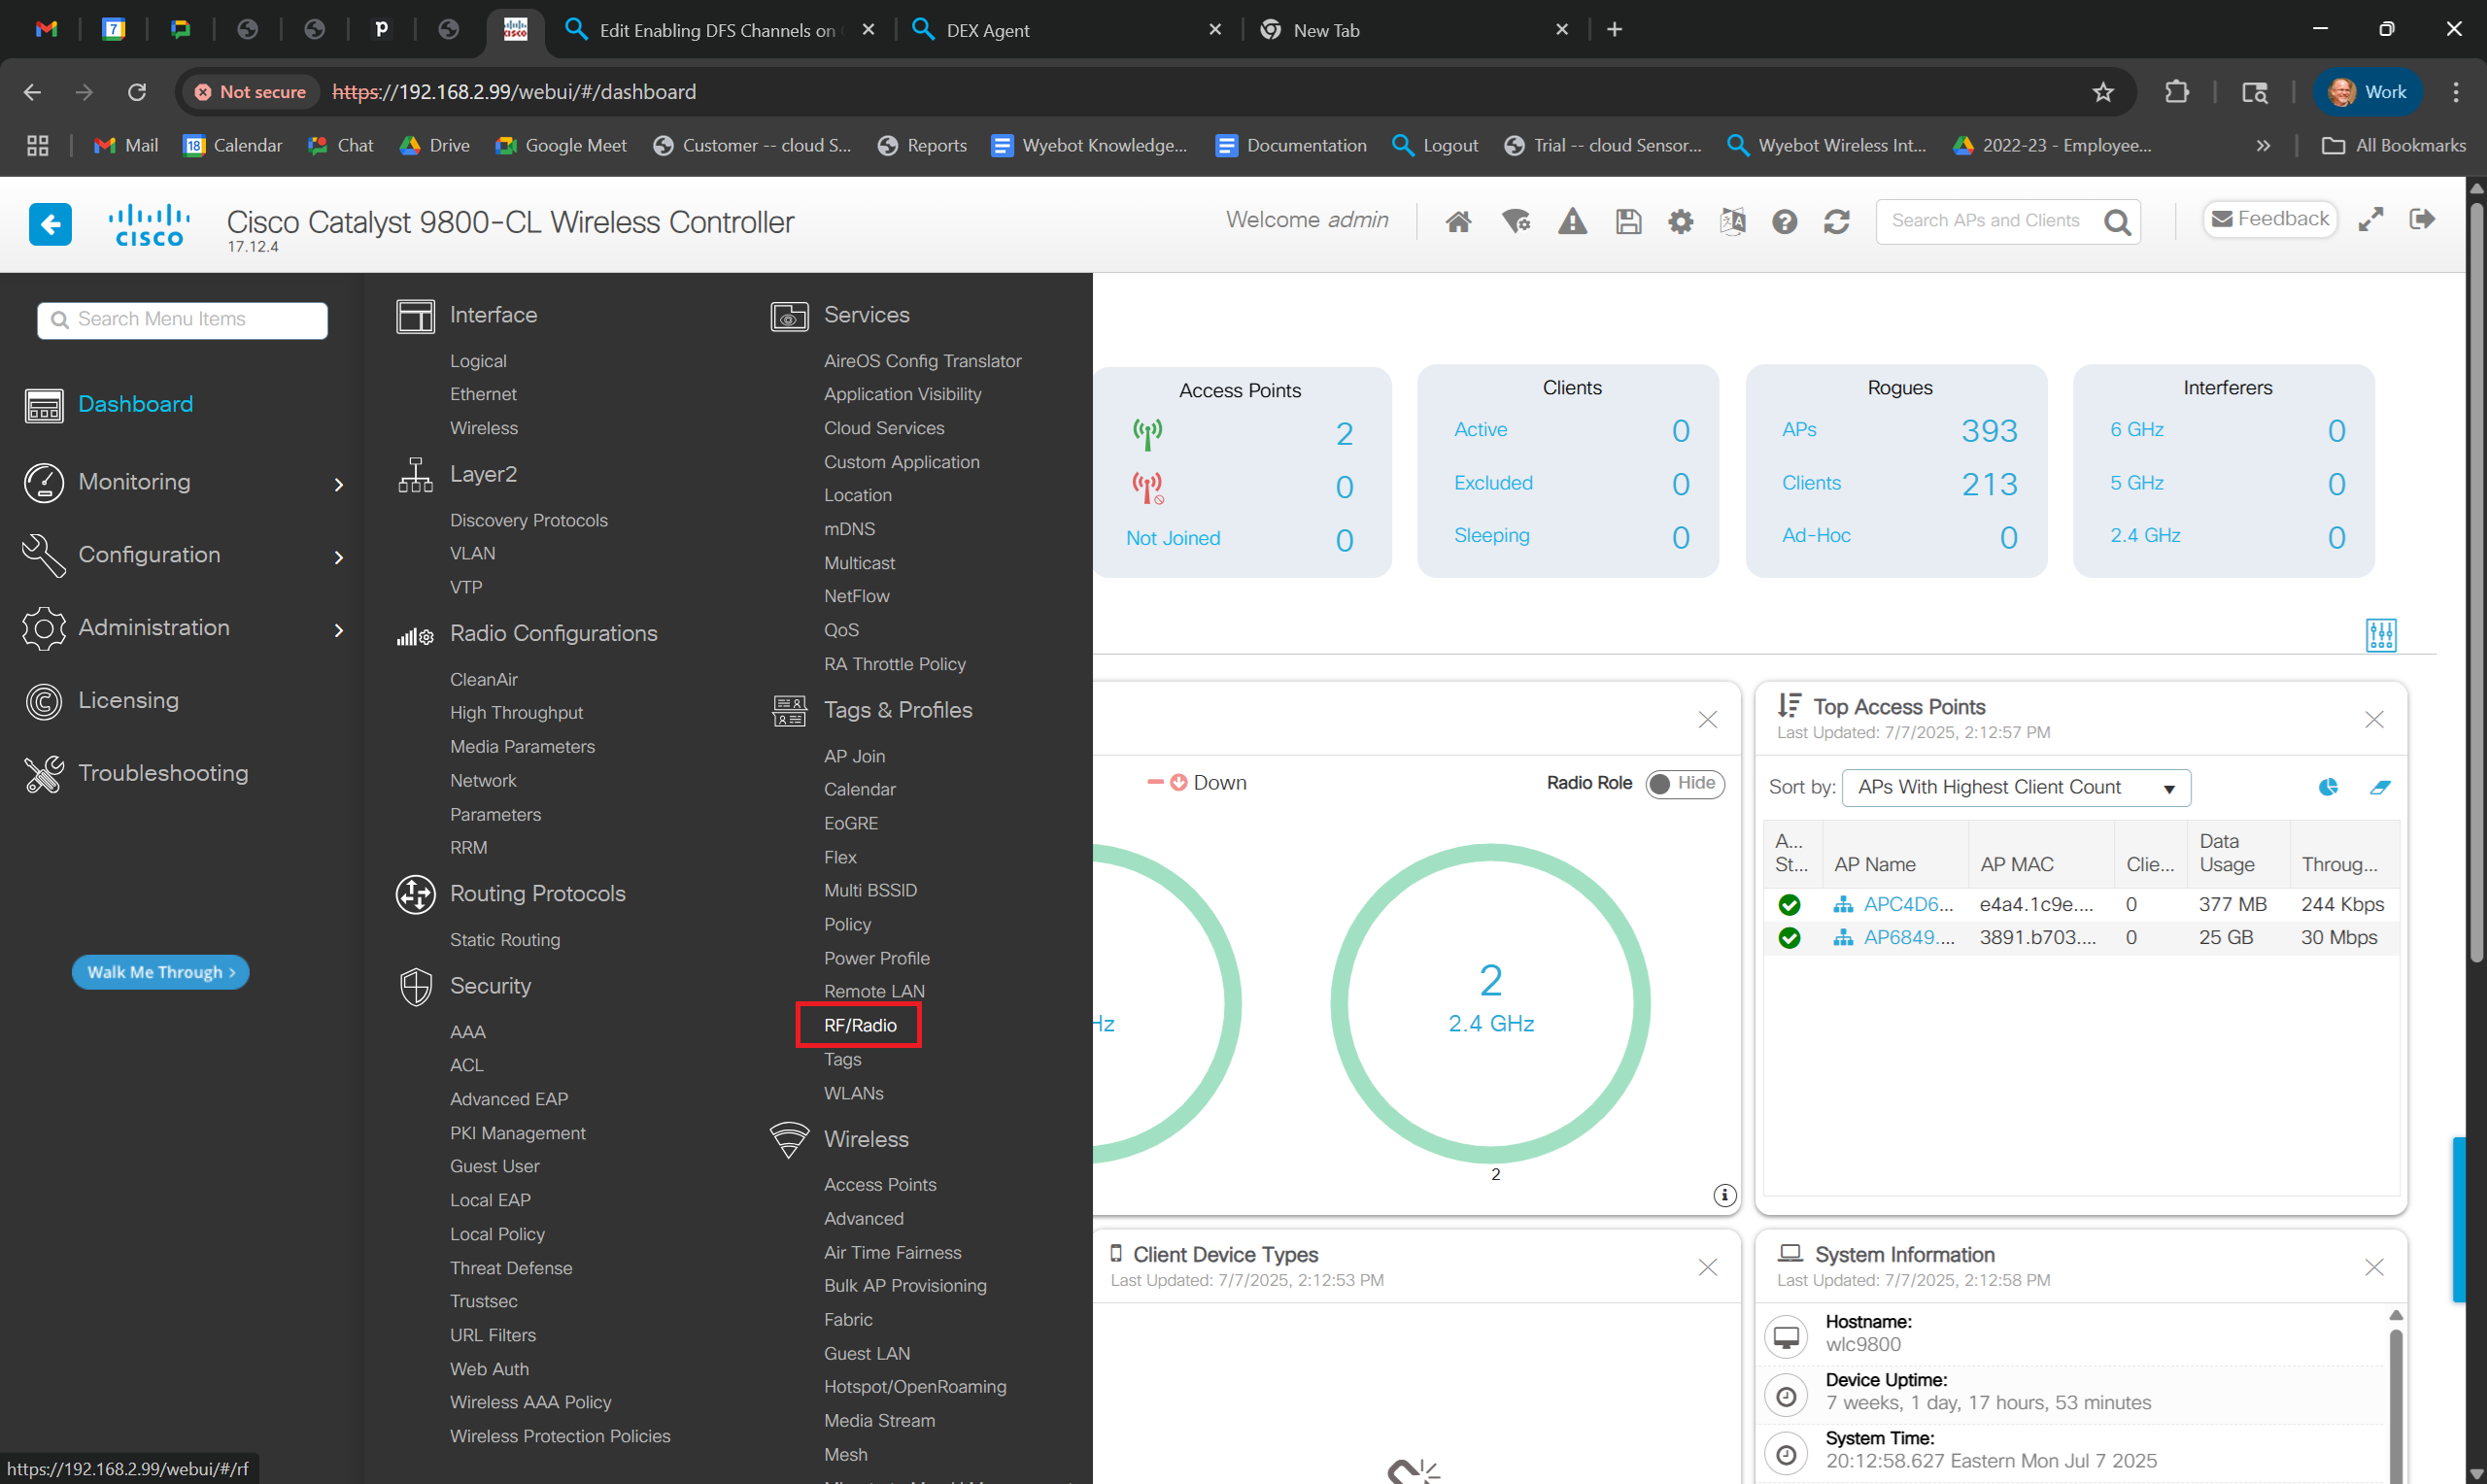Close the Client Device Types widget
Viewport: 2487px width, 1484px height.
pyautogui.click(x=1708, y=1267)
